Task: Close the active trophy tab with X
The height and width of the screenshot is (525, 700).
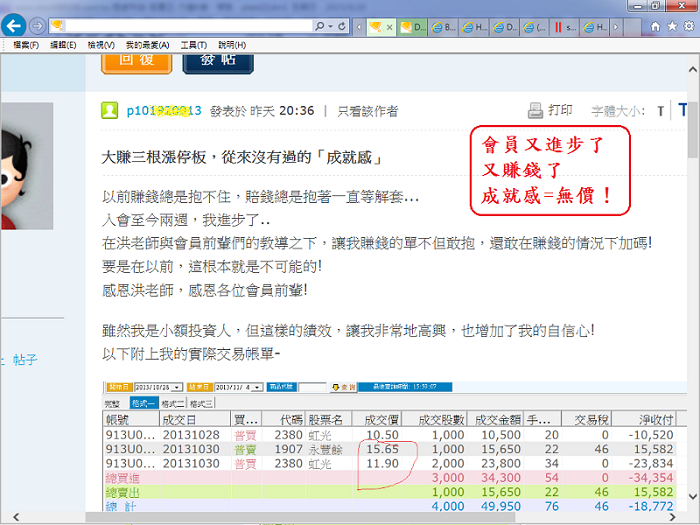Action: point(389,27)
